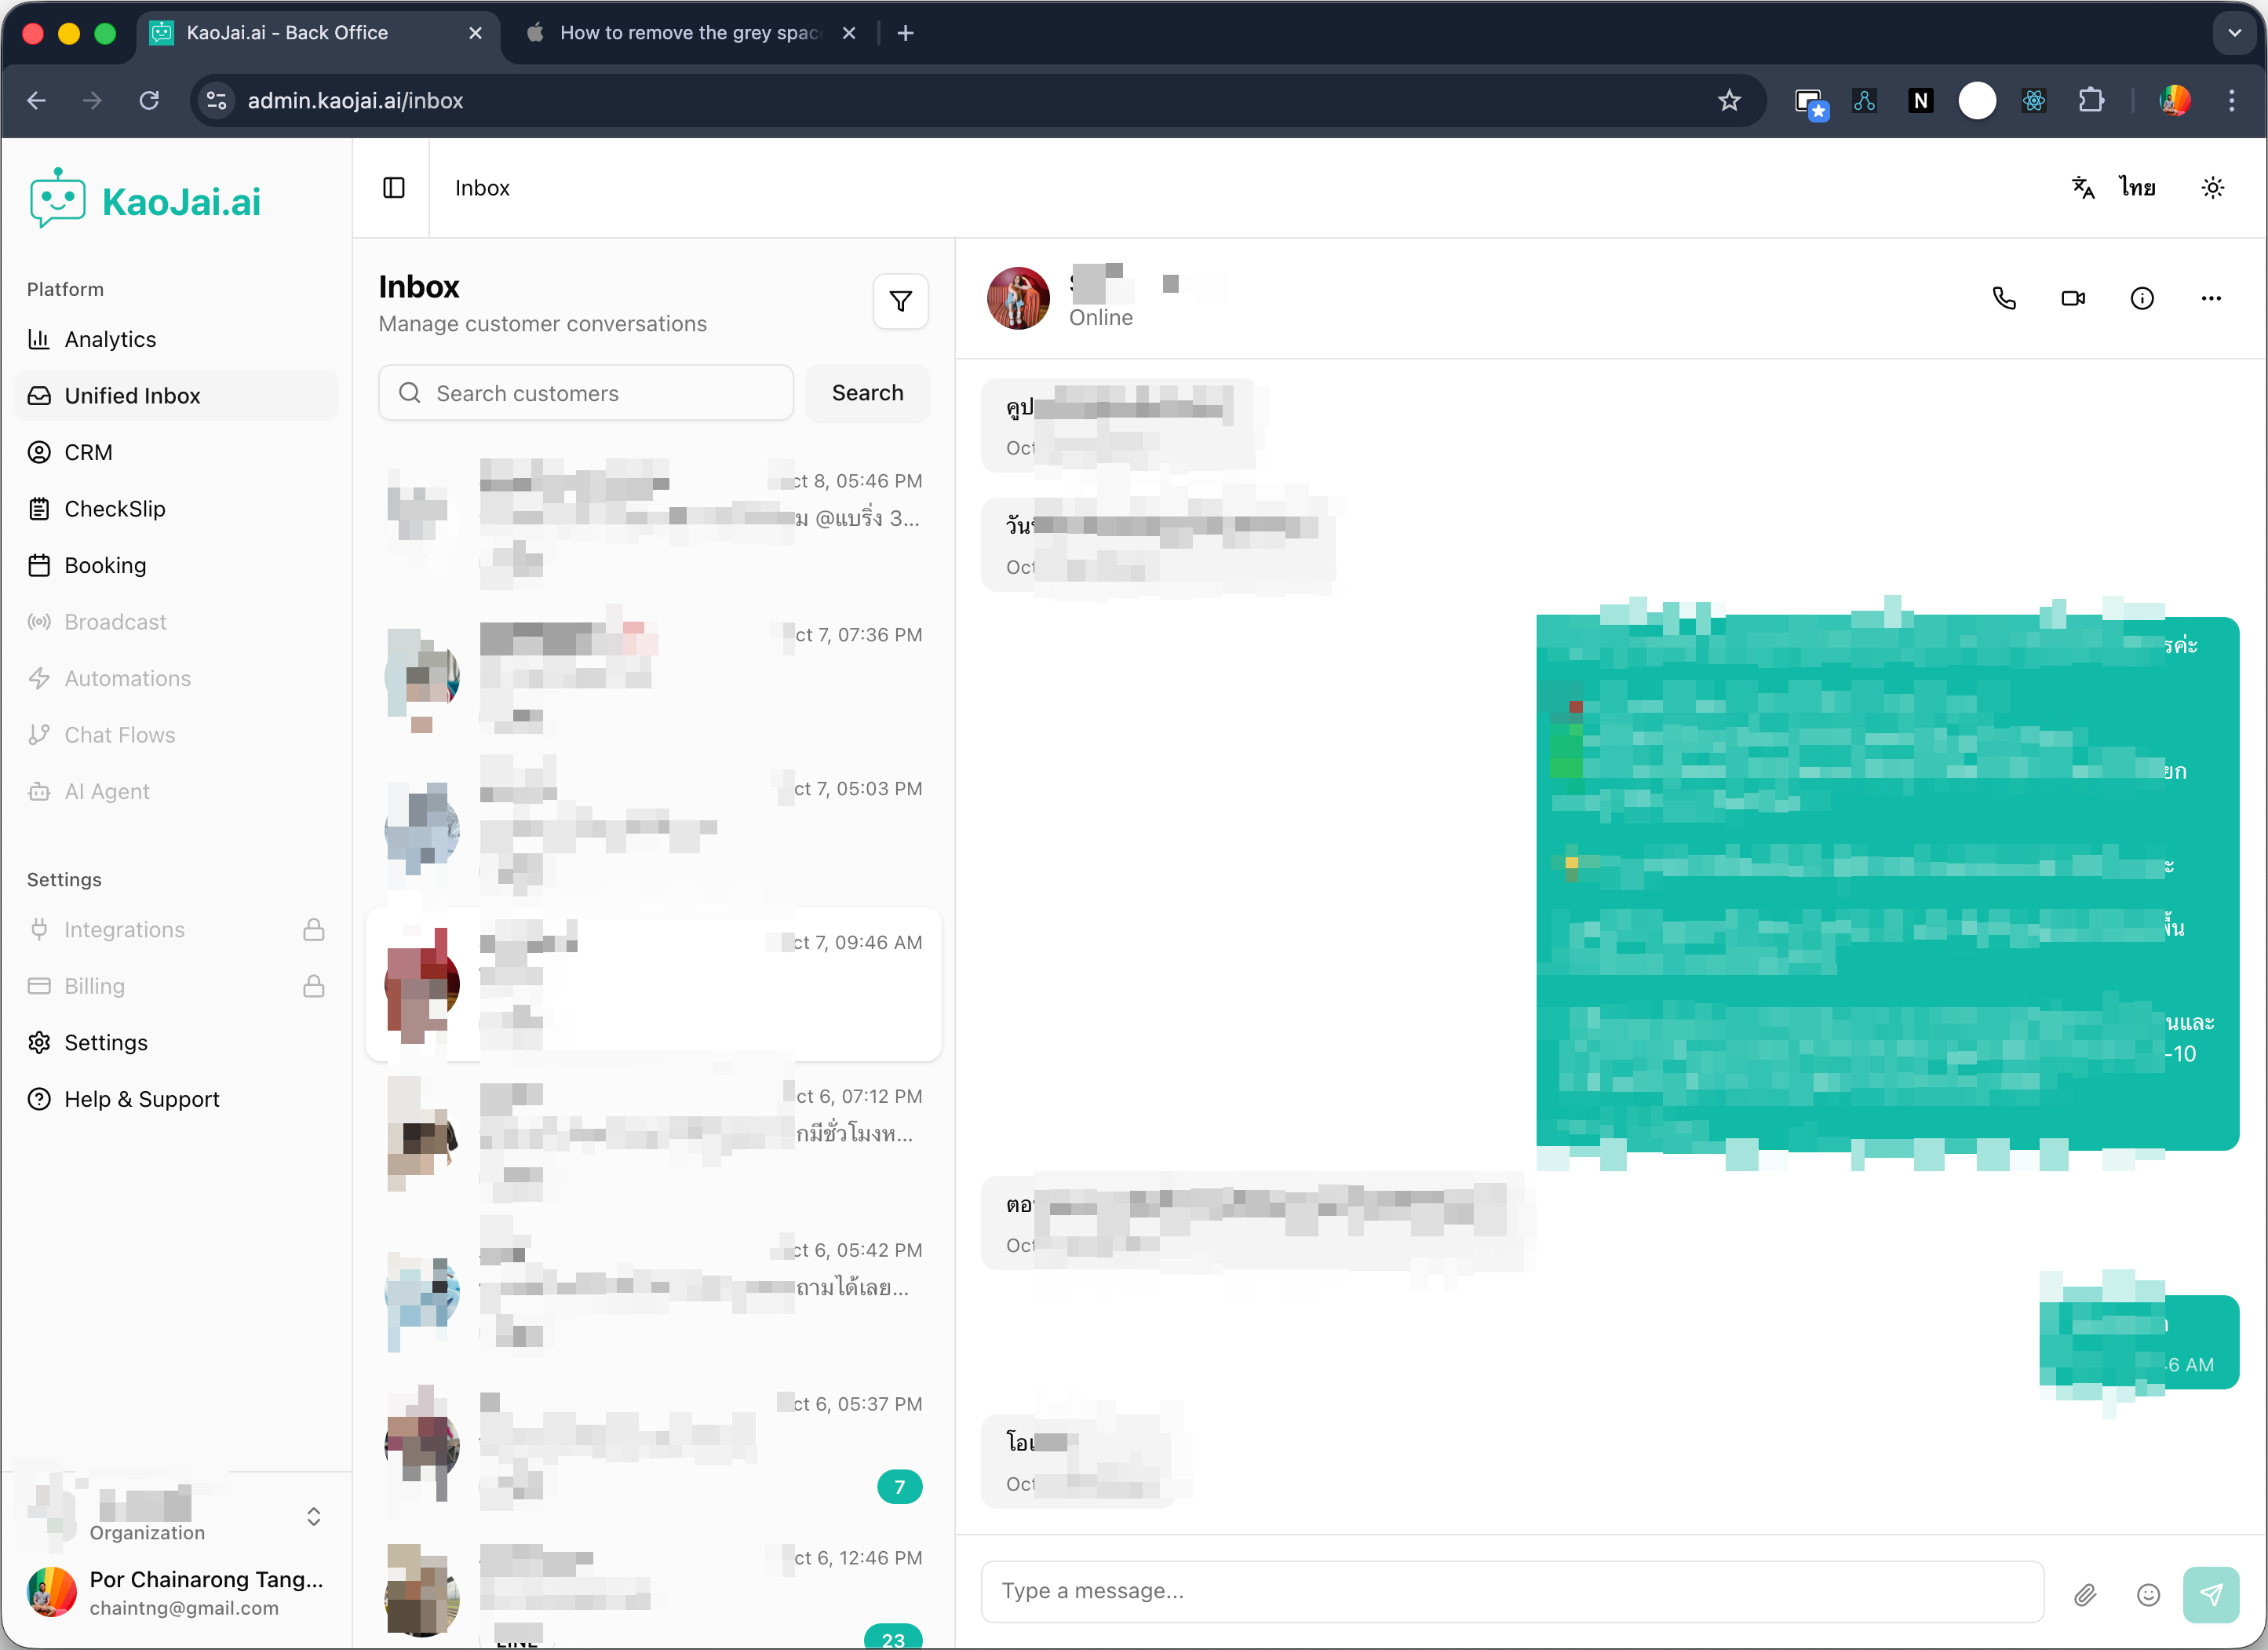Open the chat more options ellipsis
This screenshot has width=2268, height=1650.
[2211, 298]
